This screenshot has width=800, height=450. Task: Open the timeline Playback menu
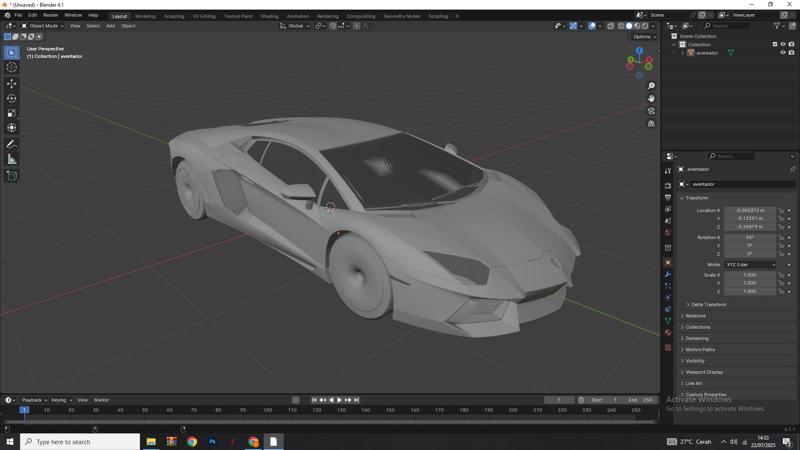click(34, 400)
